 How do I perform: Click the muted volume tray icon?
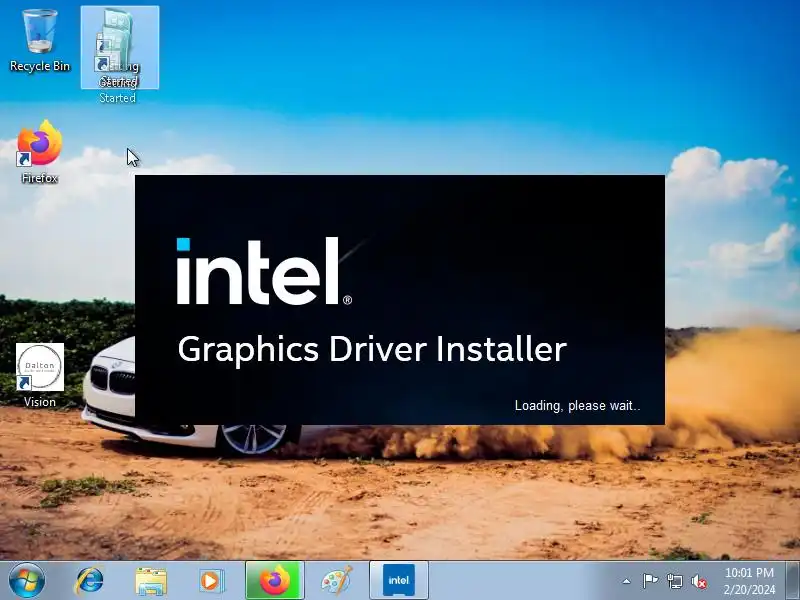click(699, 582)
